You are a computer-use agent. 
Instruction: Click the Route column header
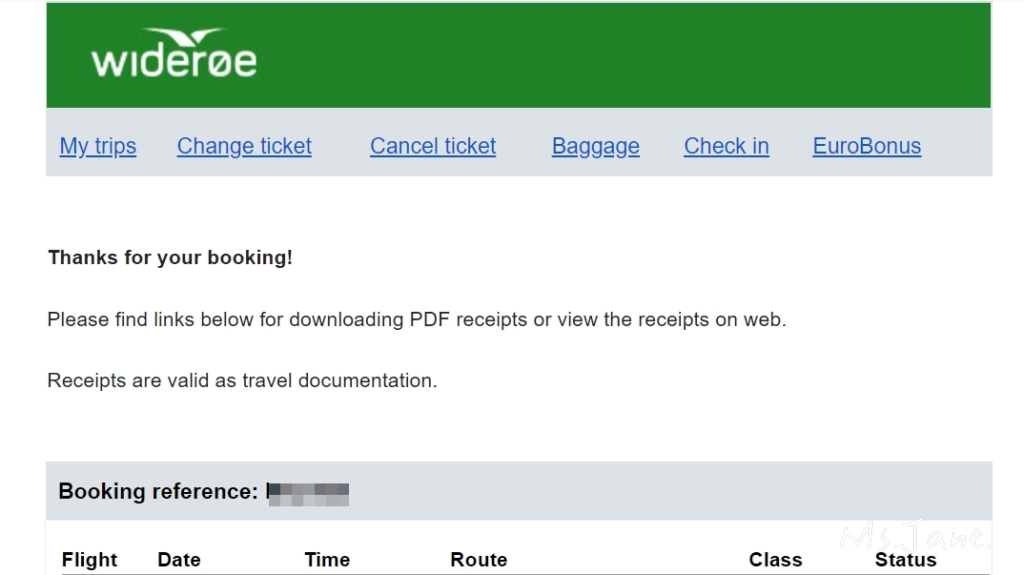[478, 560]
